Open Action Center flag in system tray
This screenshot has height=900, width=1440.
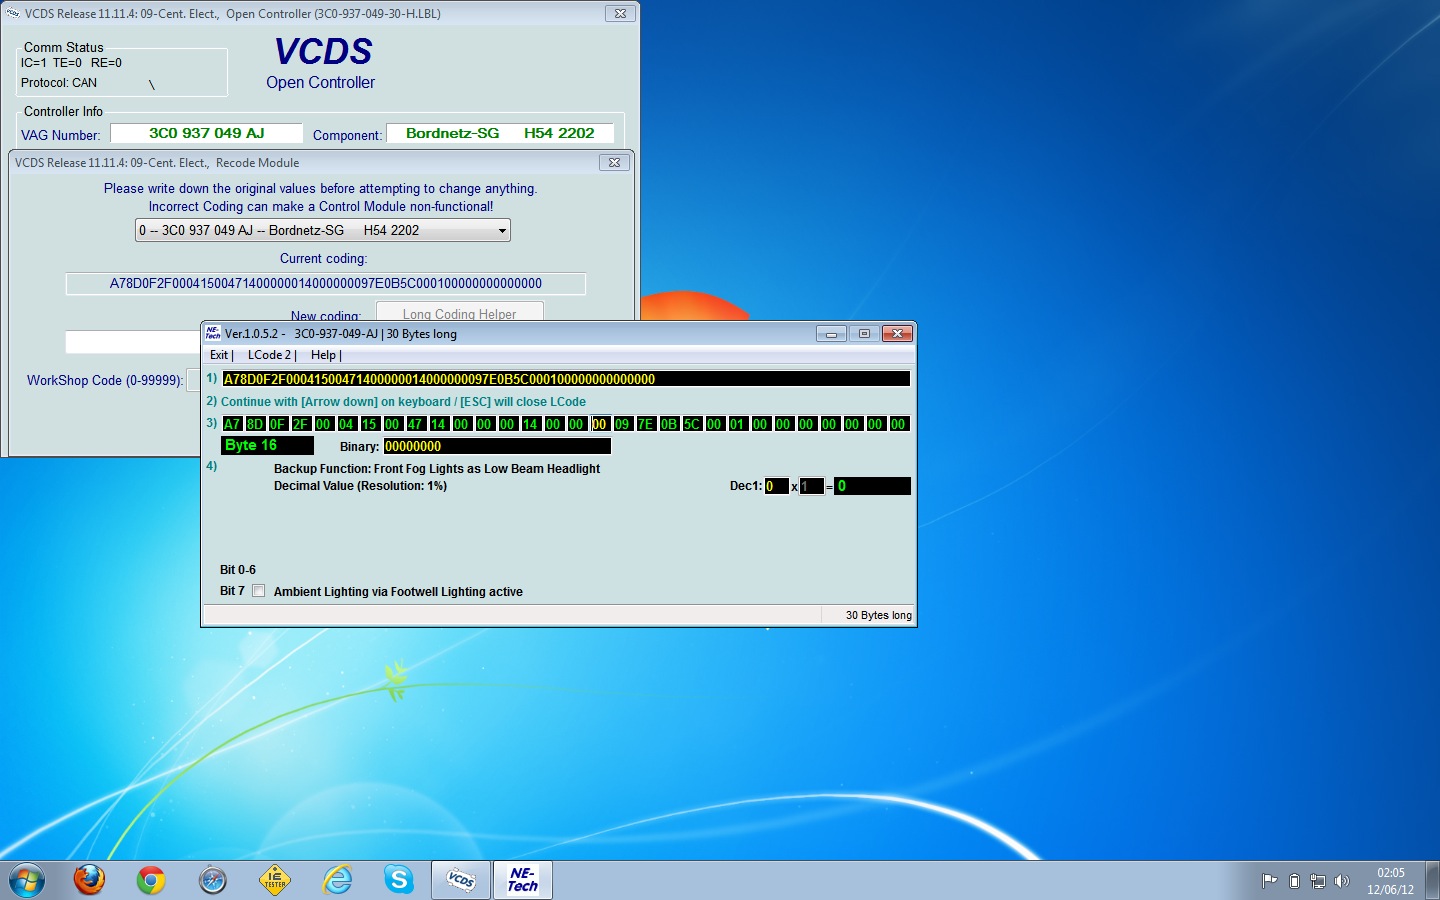pyautogui.click(x=1270, y=881)
